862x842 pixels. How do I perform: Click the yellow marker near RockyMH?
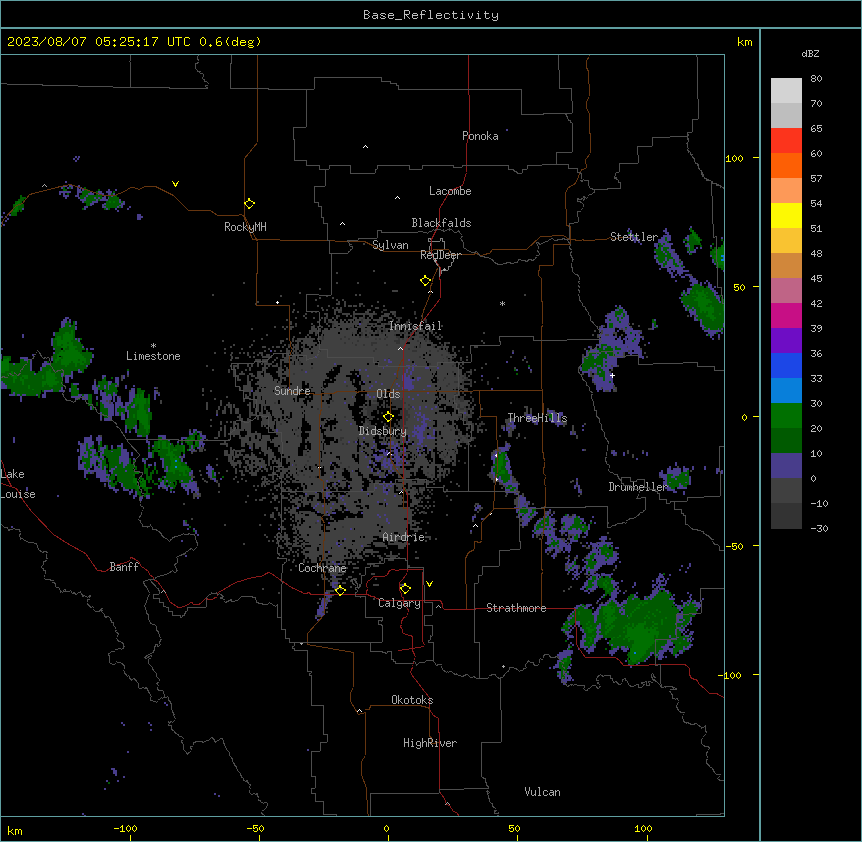click(x=249, y=203)
